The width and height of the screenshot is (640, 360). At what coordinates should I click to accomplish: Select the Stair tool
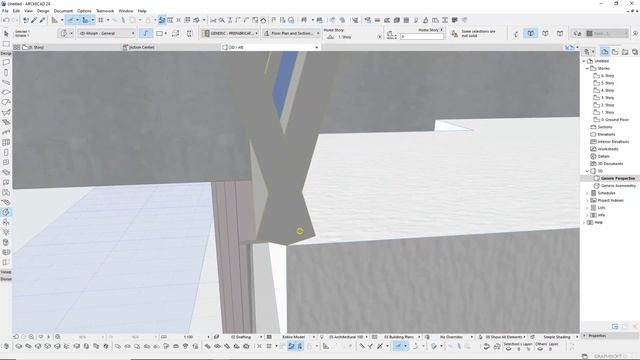[x=6, y=122]
